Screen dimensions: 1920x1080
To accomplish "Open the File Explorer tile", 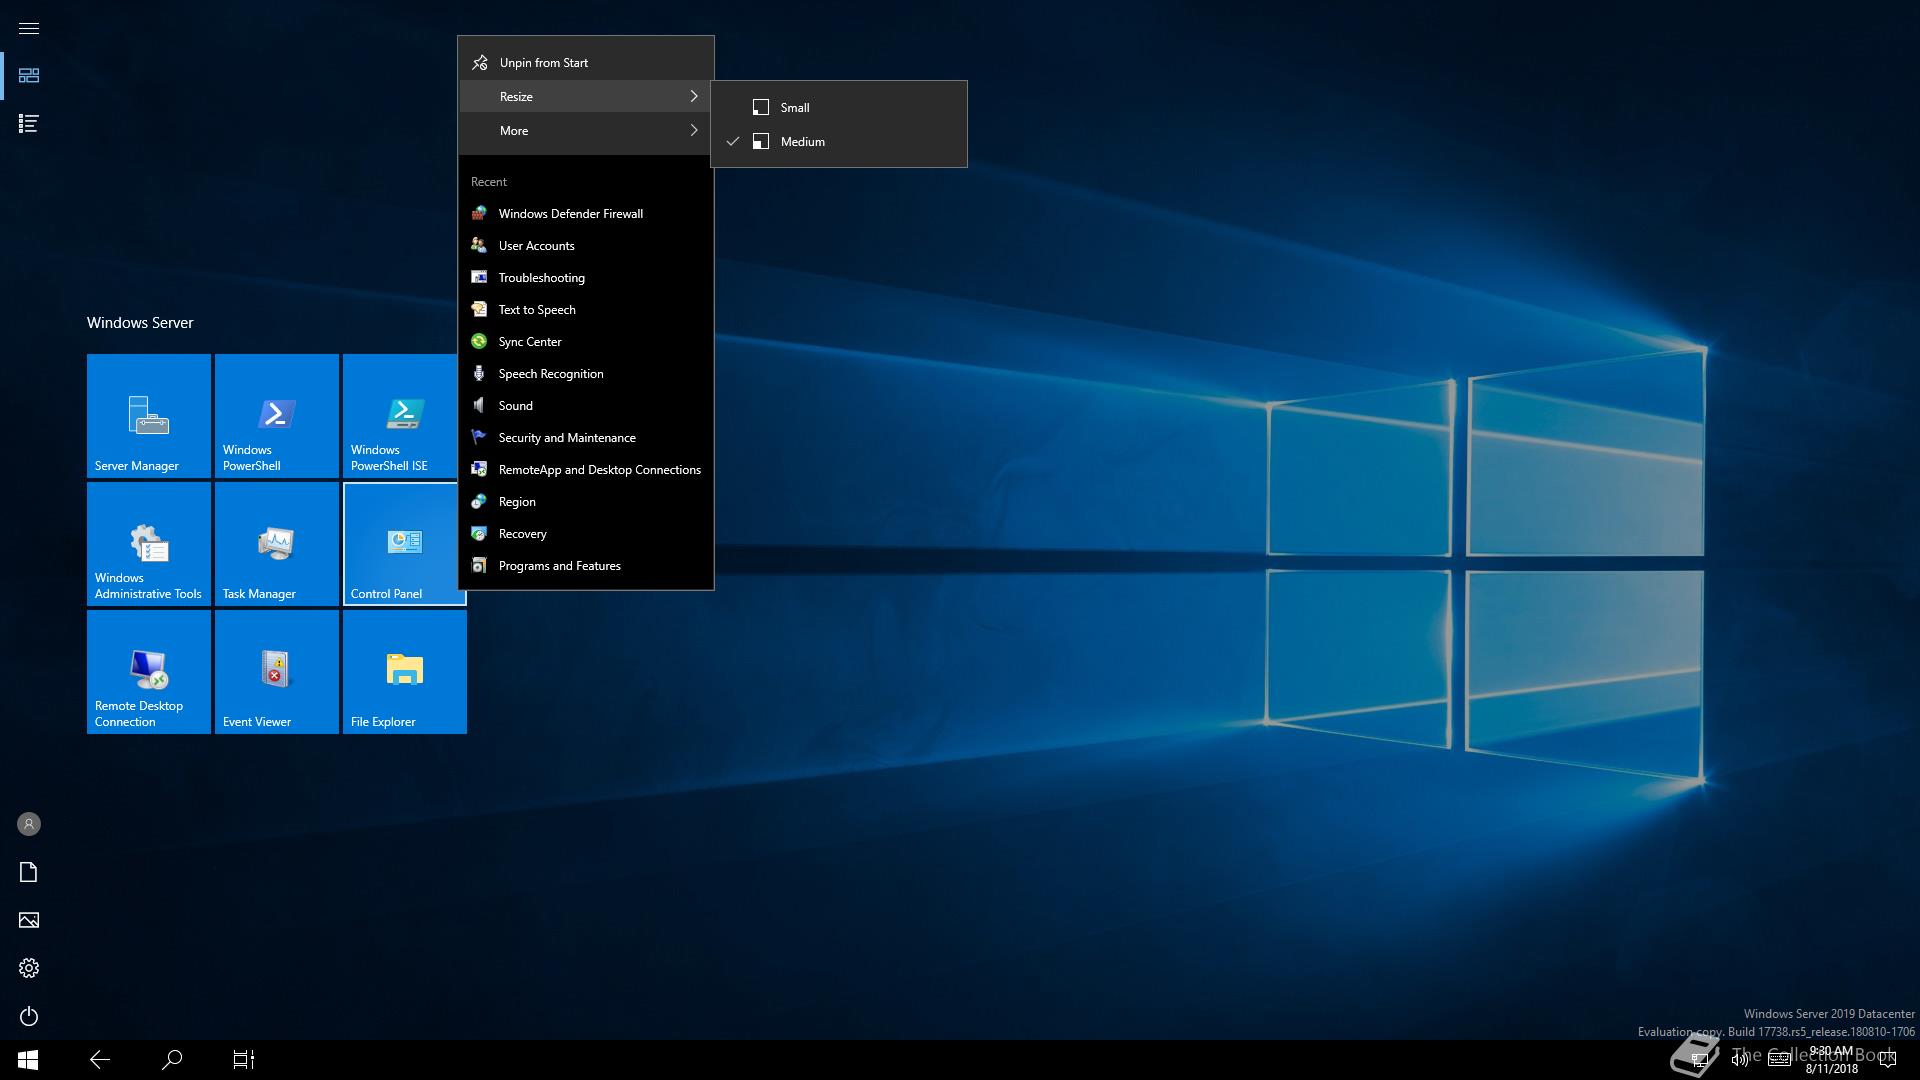I will coord(404,672).
